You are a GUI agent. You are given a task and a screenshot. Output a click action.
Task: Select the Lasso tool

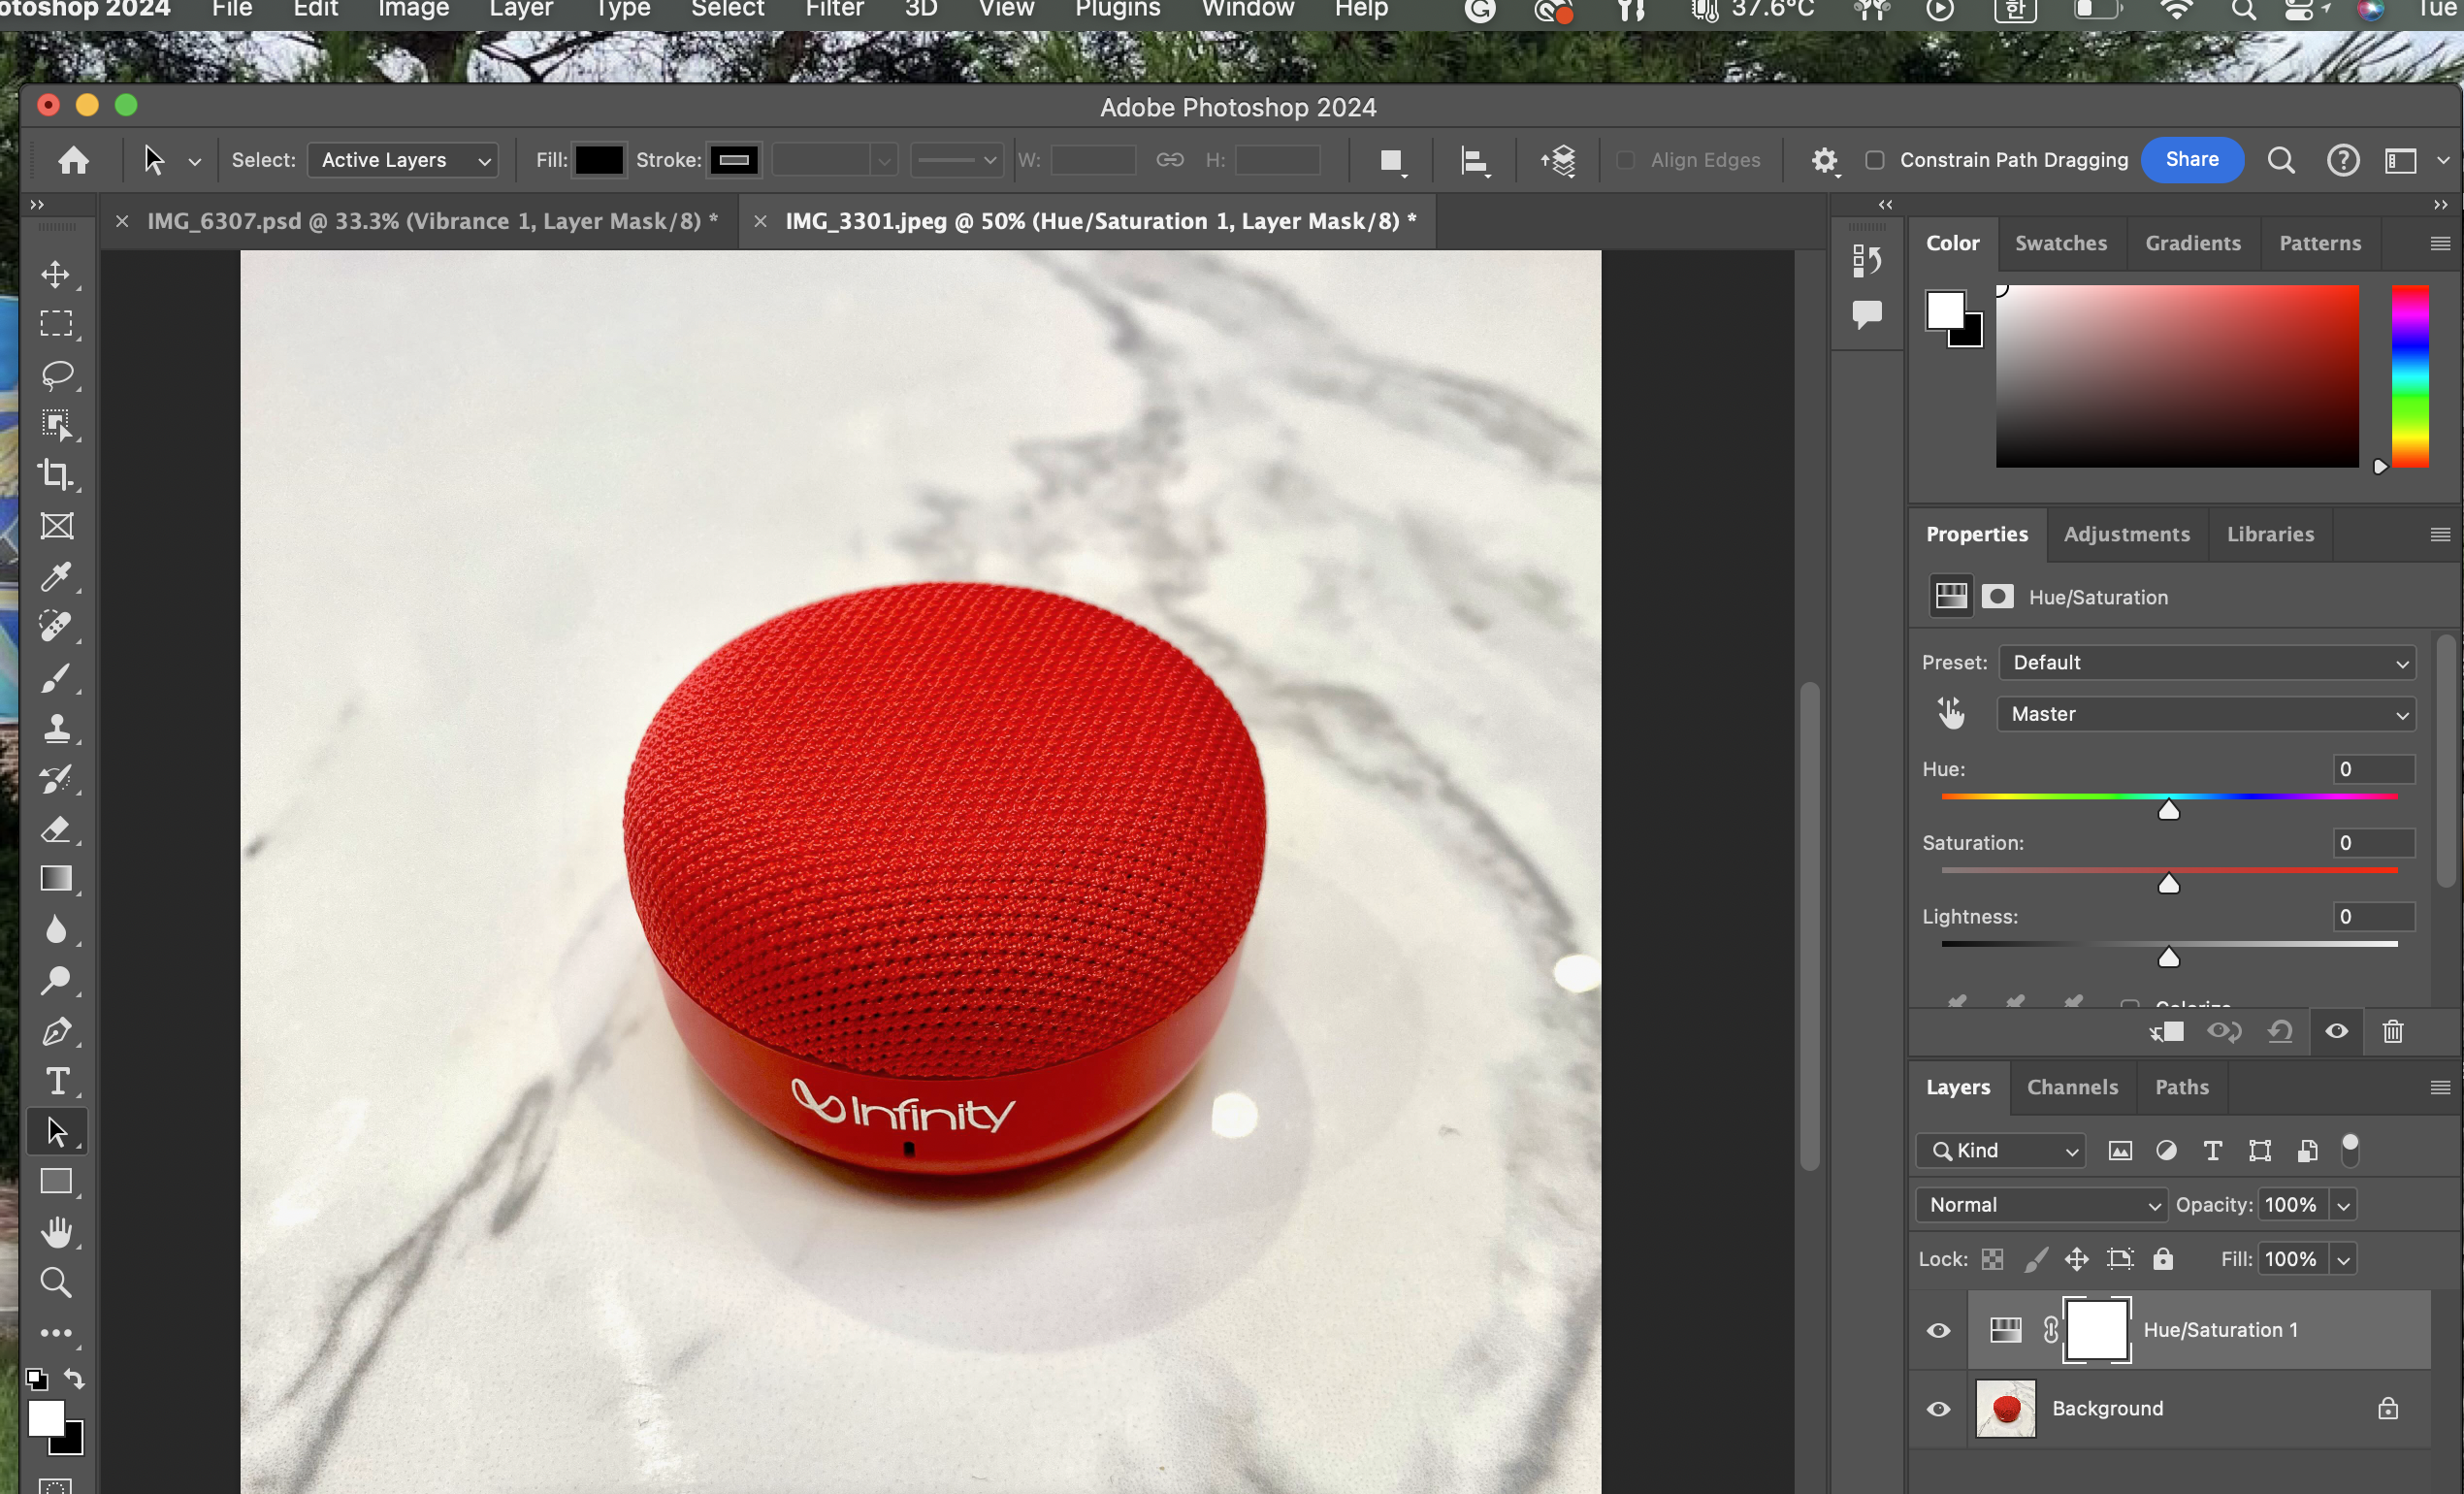[x=56, y=374]
